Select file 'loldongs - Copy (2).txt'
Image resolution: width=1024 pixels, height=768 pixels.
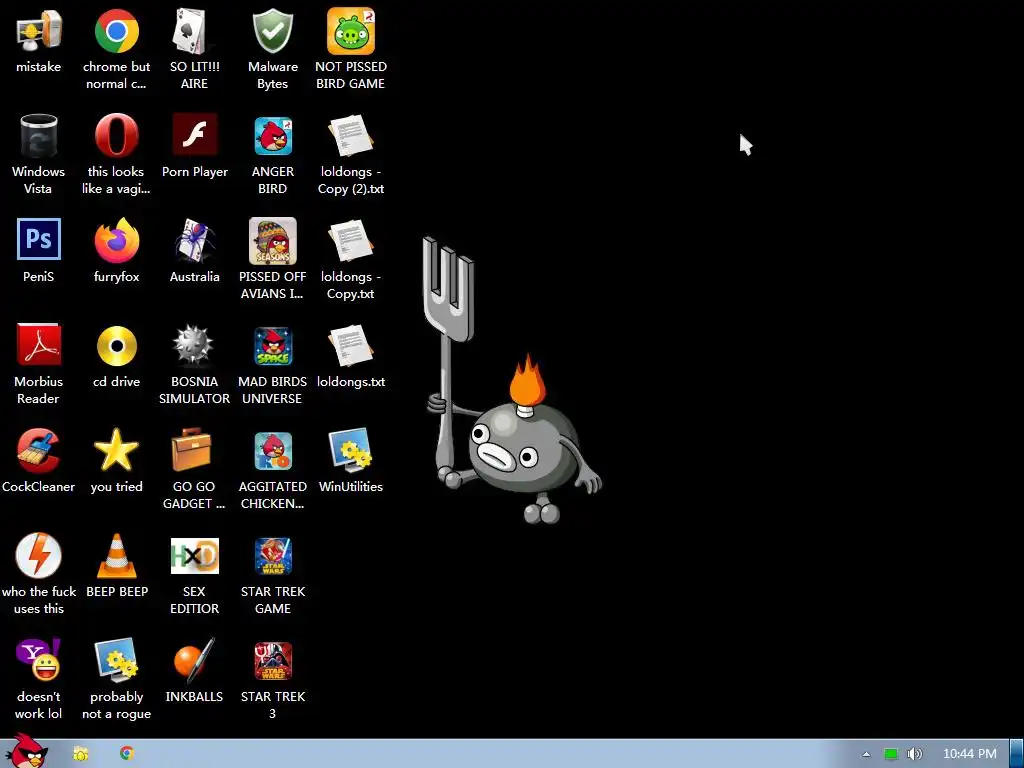tap(351, 136)
